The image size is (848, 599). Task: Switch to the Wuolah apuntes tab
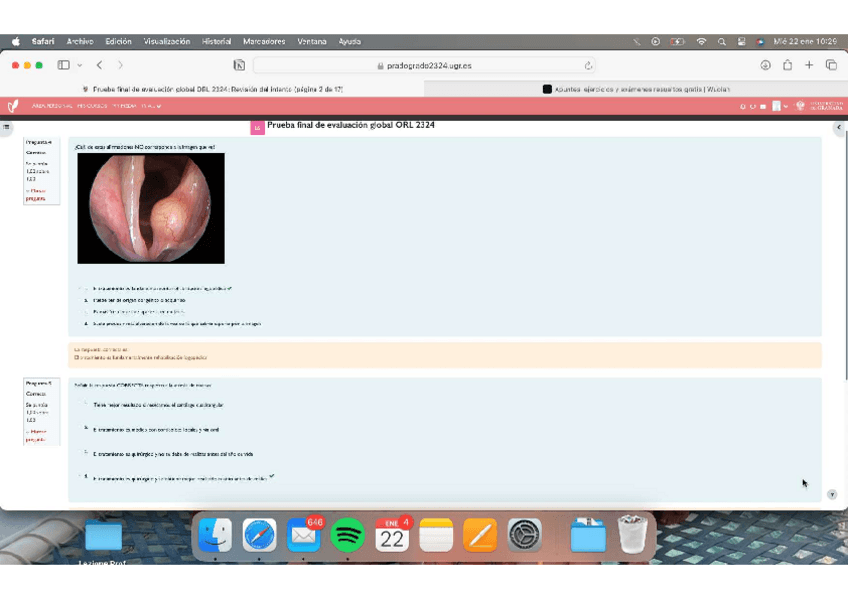pyautogui.click(x=635, y=89)
